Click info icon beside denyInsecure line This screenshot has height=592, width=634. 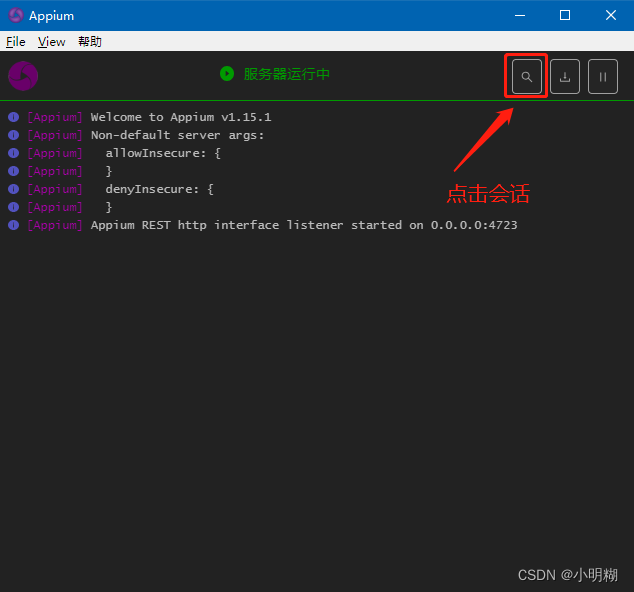(13, 189)
